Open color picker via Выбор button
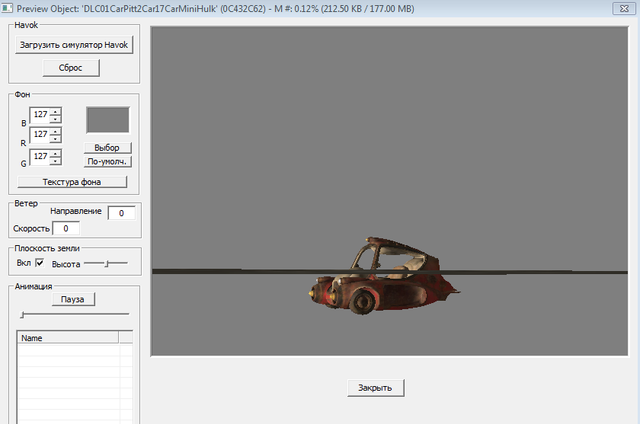640x424 pixels. (x=107, y=148)
